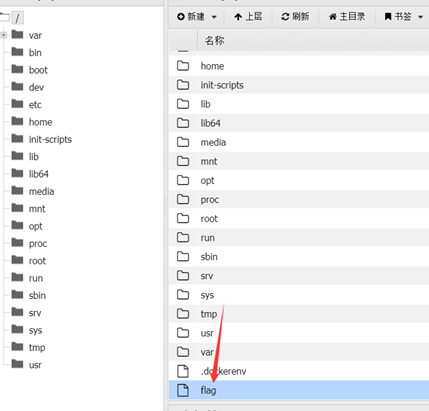
Task: Select the .dockerenv file icon
Action: [x=183, y=371]
